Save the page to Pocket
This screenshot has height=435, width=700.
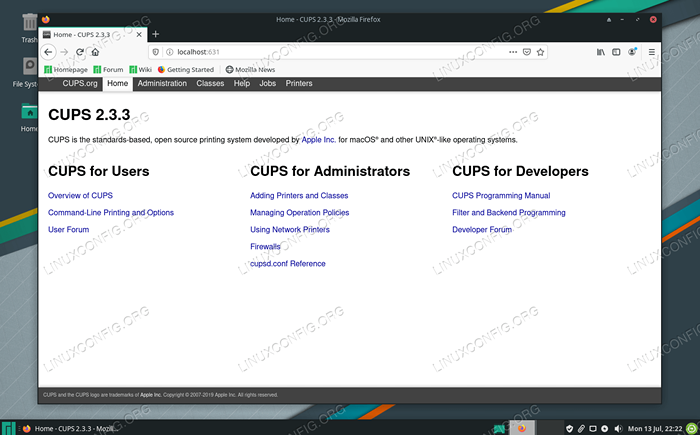[x=527, y=52]
